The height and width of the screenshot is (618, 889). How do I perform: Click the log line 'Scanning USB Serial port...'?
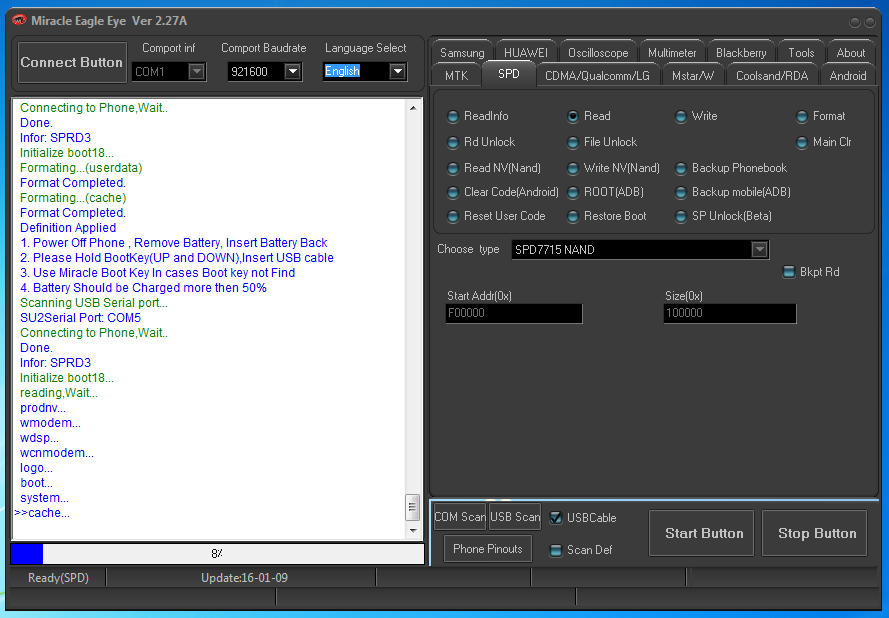tap(94, 303)
